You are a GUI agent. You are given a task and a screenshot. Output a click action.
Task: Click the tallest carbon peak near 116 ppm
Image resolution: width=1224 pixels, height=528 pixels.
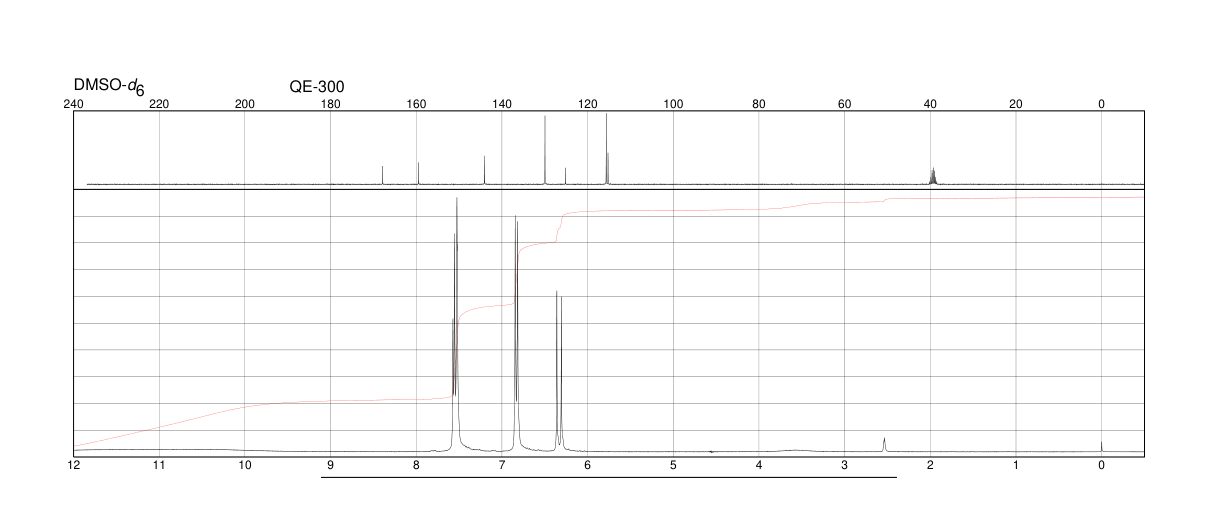(x=607, y=149)
